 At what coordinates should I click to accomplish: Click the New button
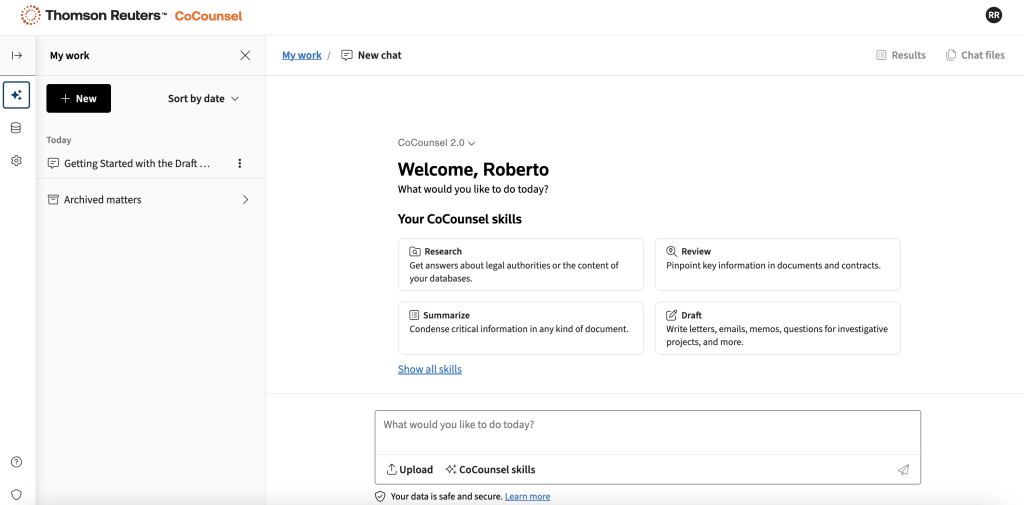click(78, 99)
